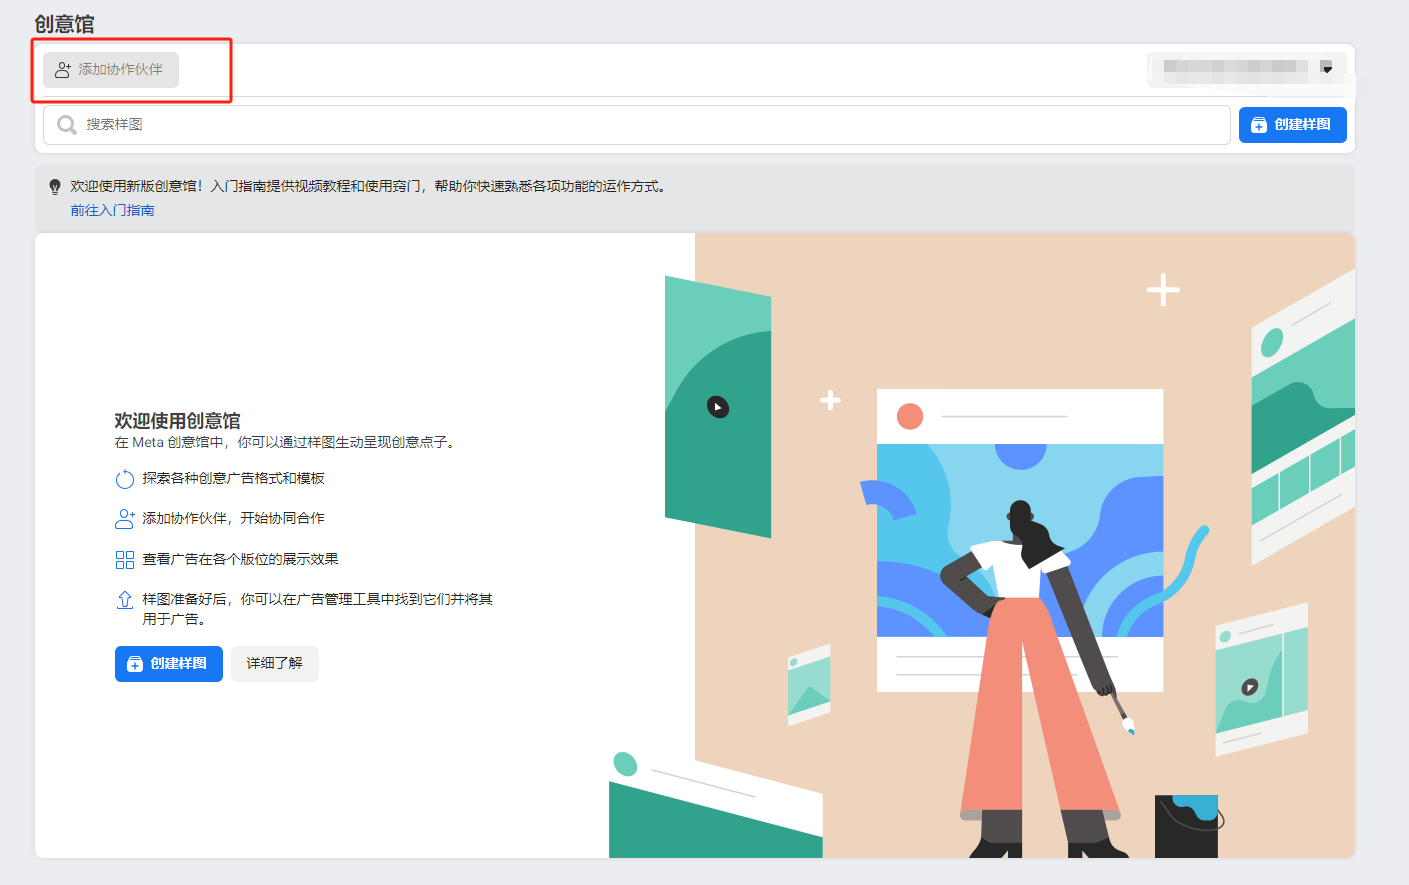Click text 探索各种创意广告格式和模板
1409x885 pixels.
[x=233, y=479]
